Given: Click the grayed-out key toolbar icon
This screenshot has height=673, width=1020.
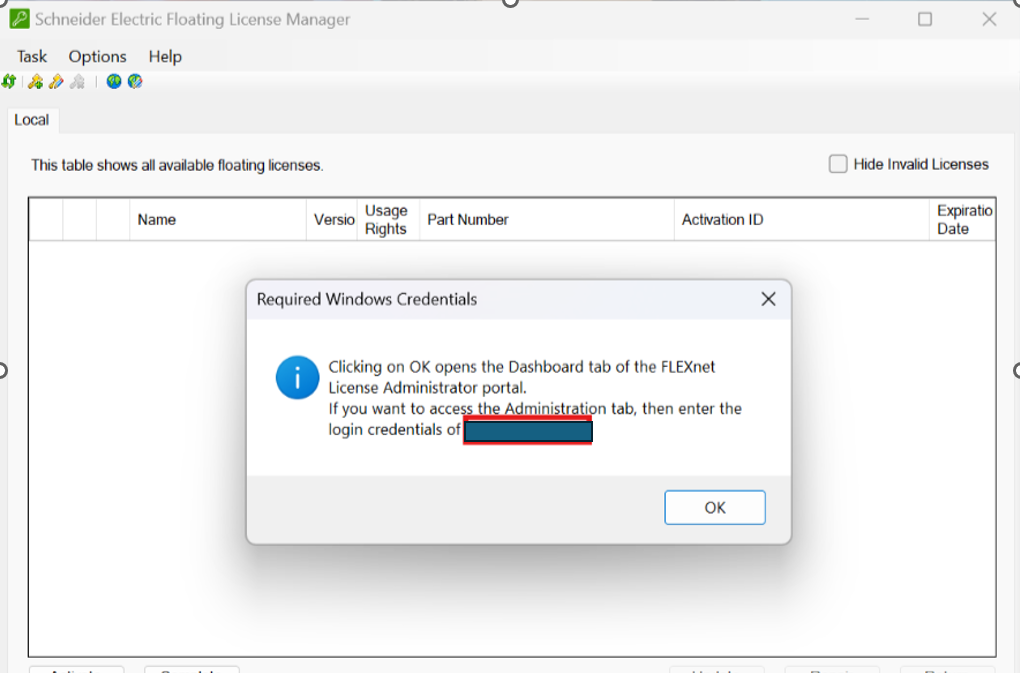Looking at the screenshot, I should click(77, 81).
